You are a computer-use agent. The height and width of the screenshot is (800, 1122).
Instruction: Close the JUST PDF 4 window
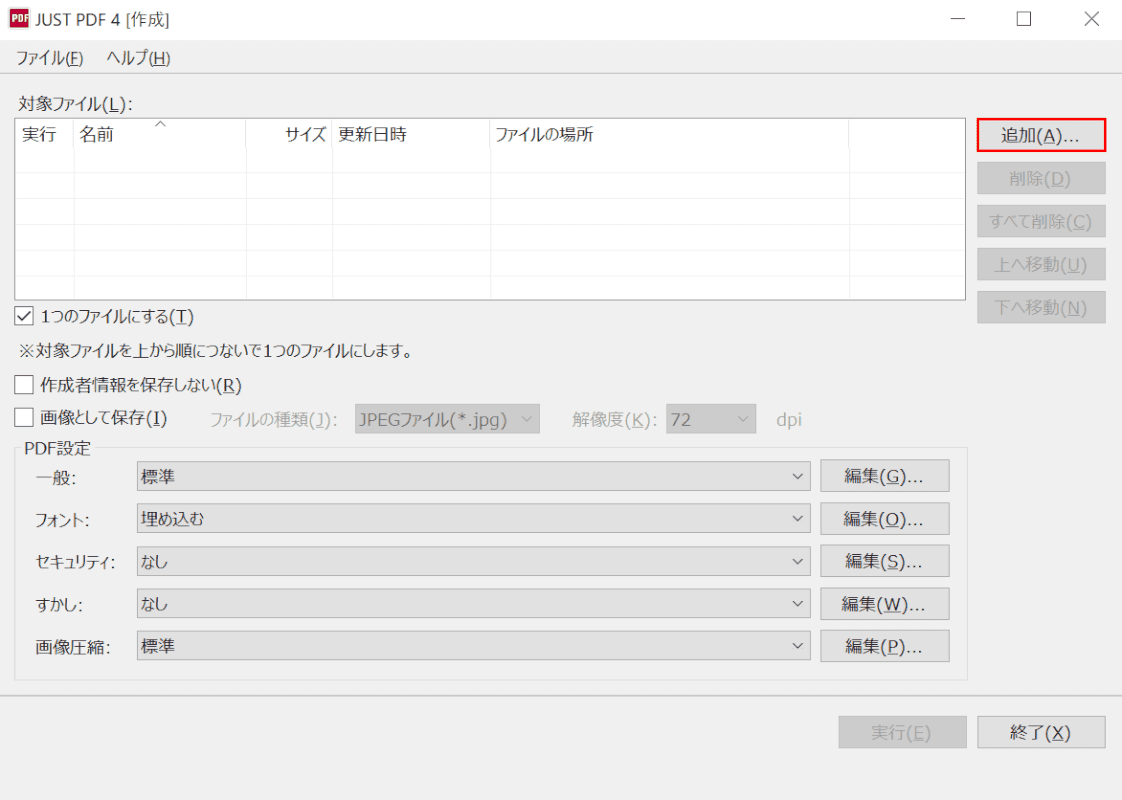point(1091,19)
